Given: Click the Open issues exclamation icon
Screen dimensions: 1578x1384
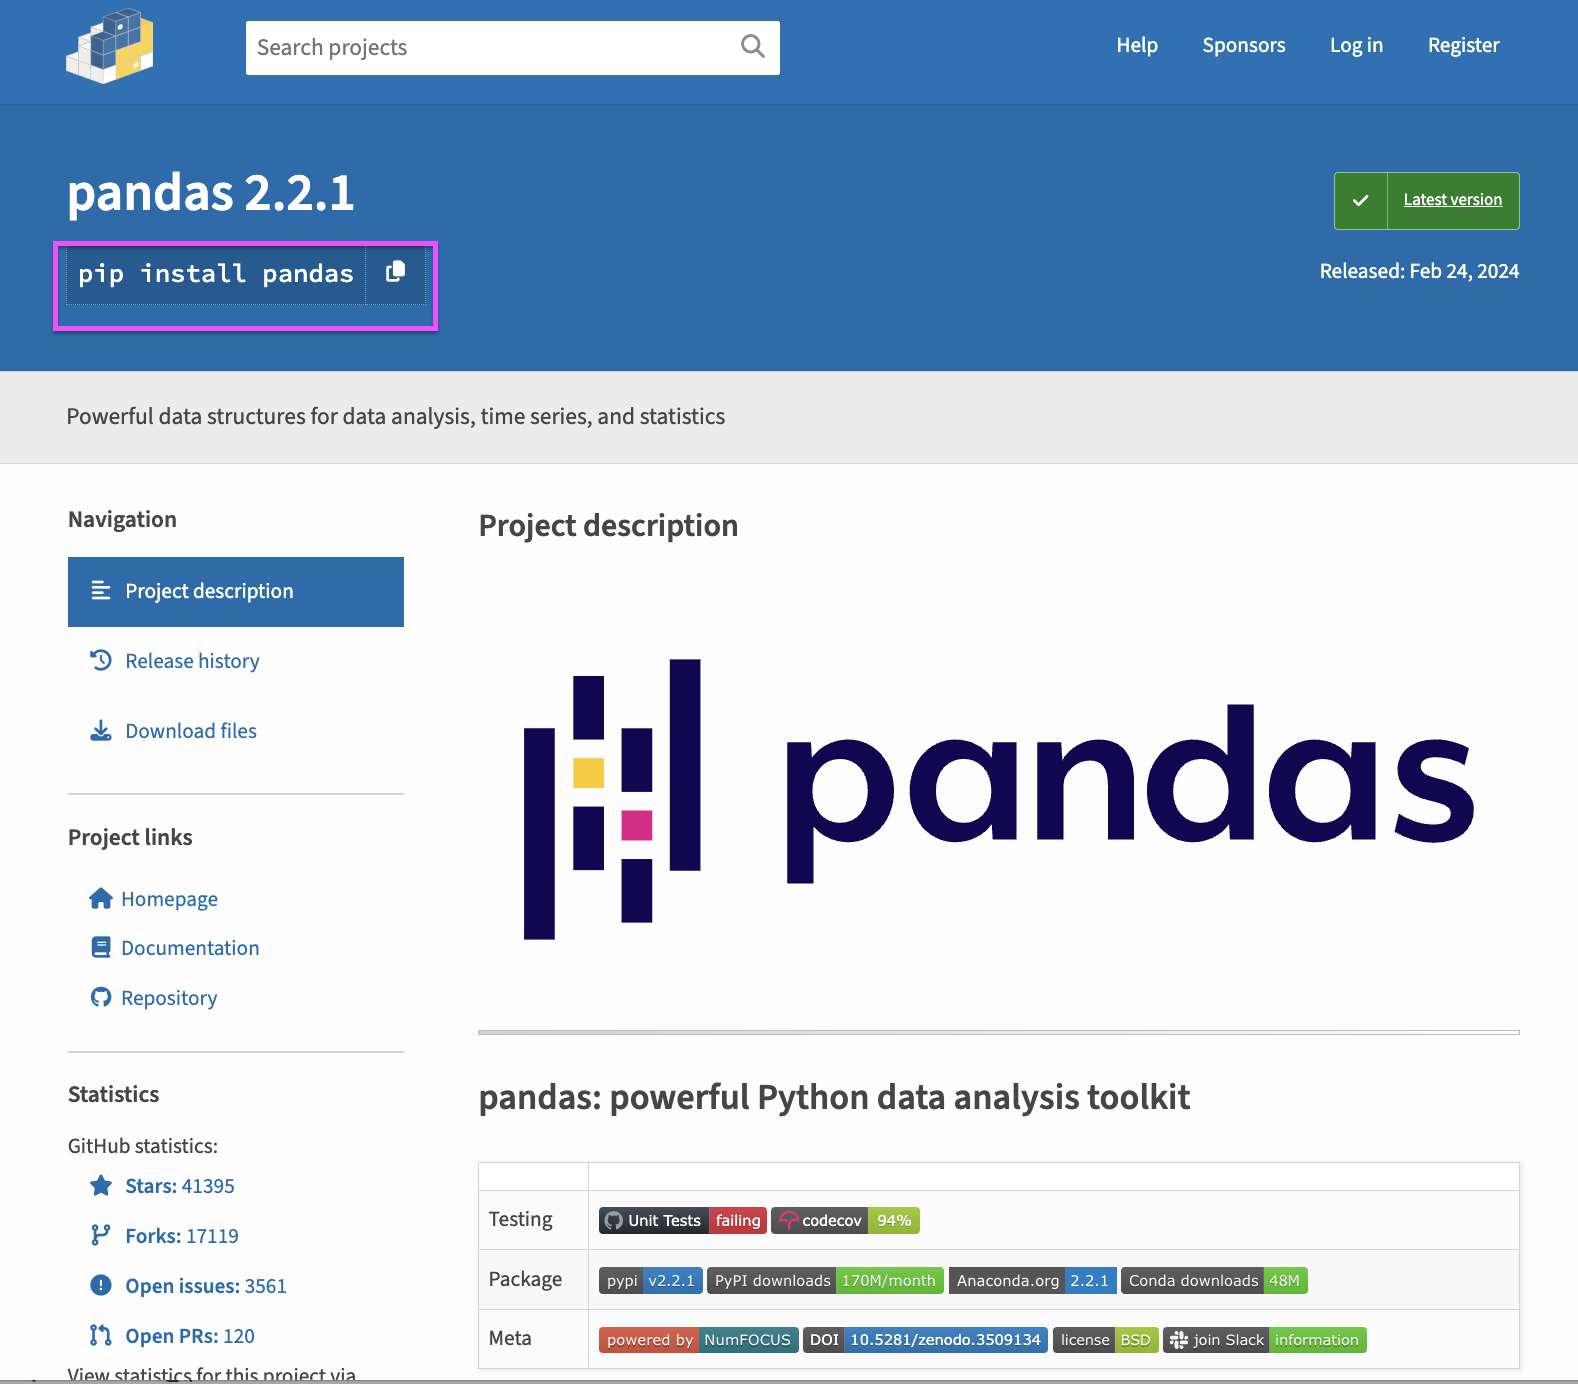Looking at the screenshot, I should [x=101, y=1285].
